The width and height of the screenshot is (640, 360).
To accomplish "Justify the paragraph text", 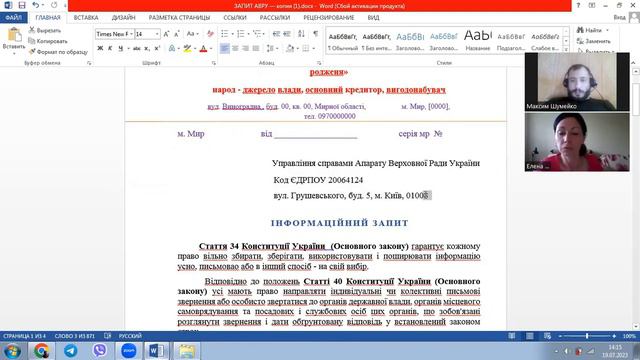I will [x=256, y=49].
